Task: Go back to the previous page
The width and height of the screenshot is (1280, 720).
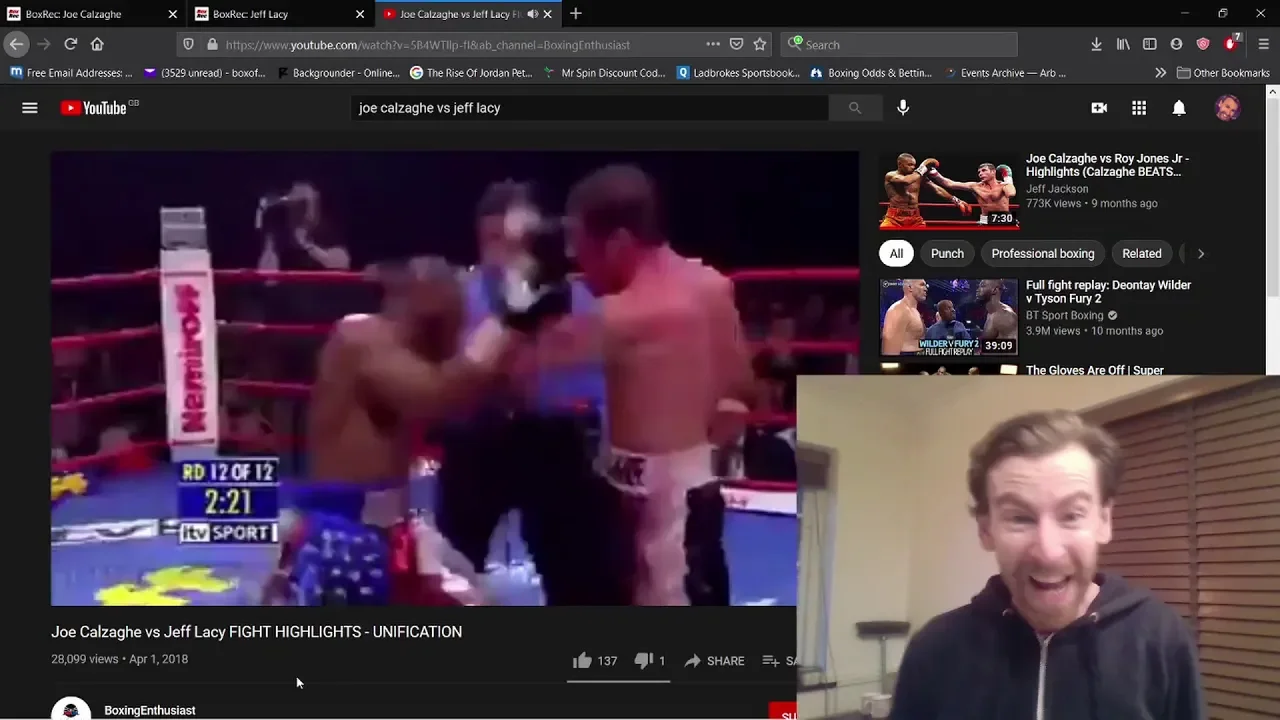Action: coord(16,44)
